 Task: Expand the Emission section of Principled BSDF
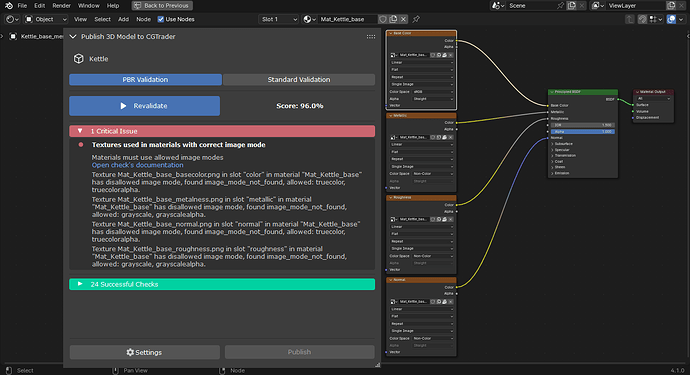552,173
